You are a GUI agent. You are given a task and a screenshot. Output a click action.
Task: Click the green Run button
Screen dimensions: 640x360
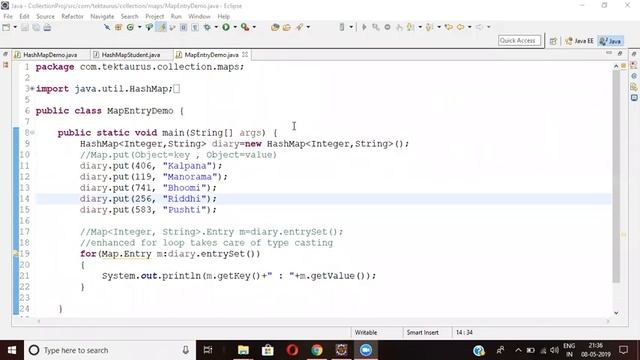pyautogui.click(x=226, y=27)
